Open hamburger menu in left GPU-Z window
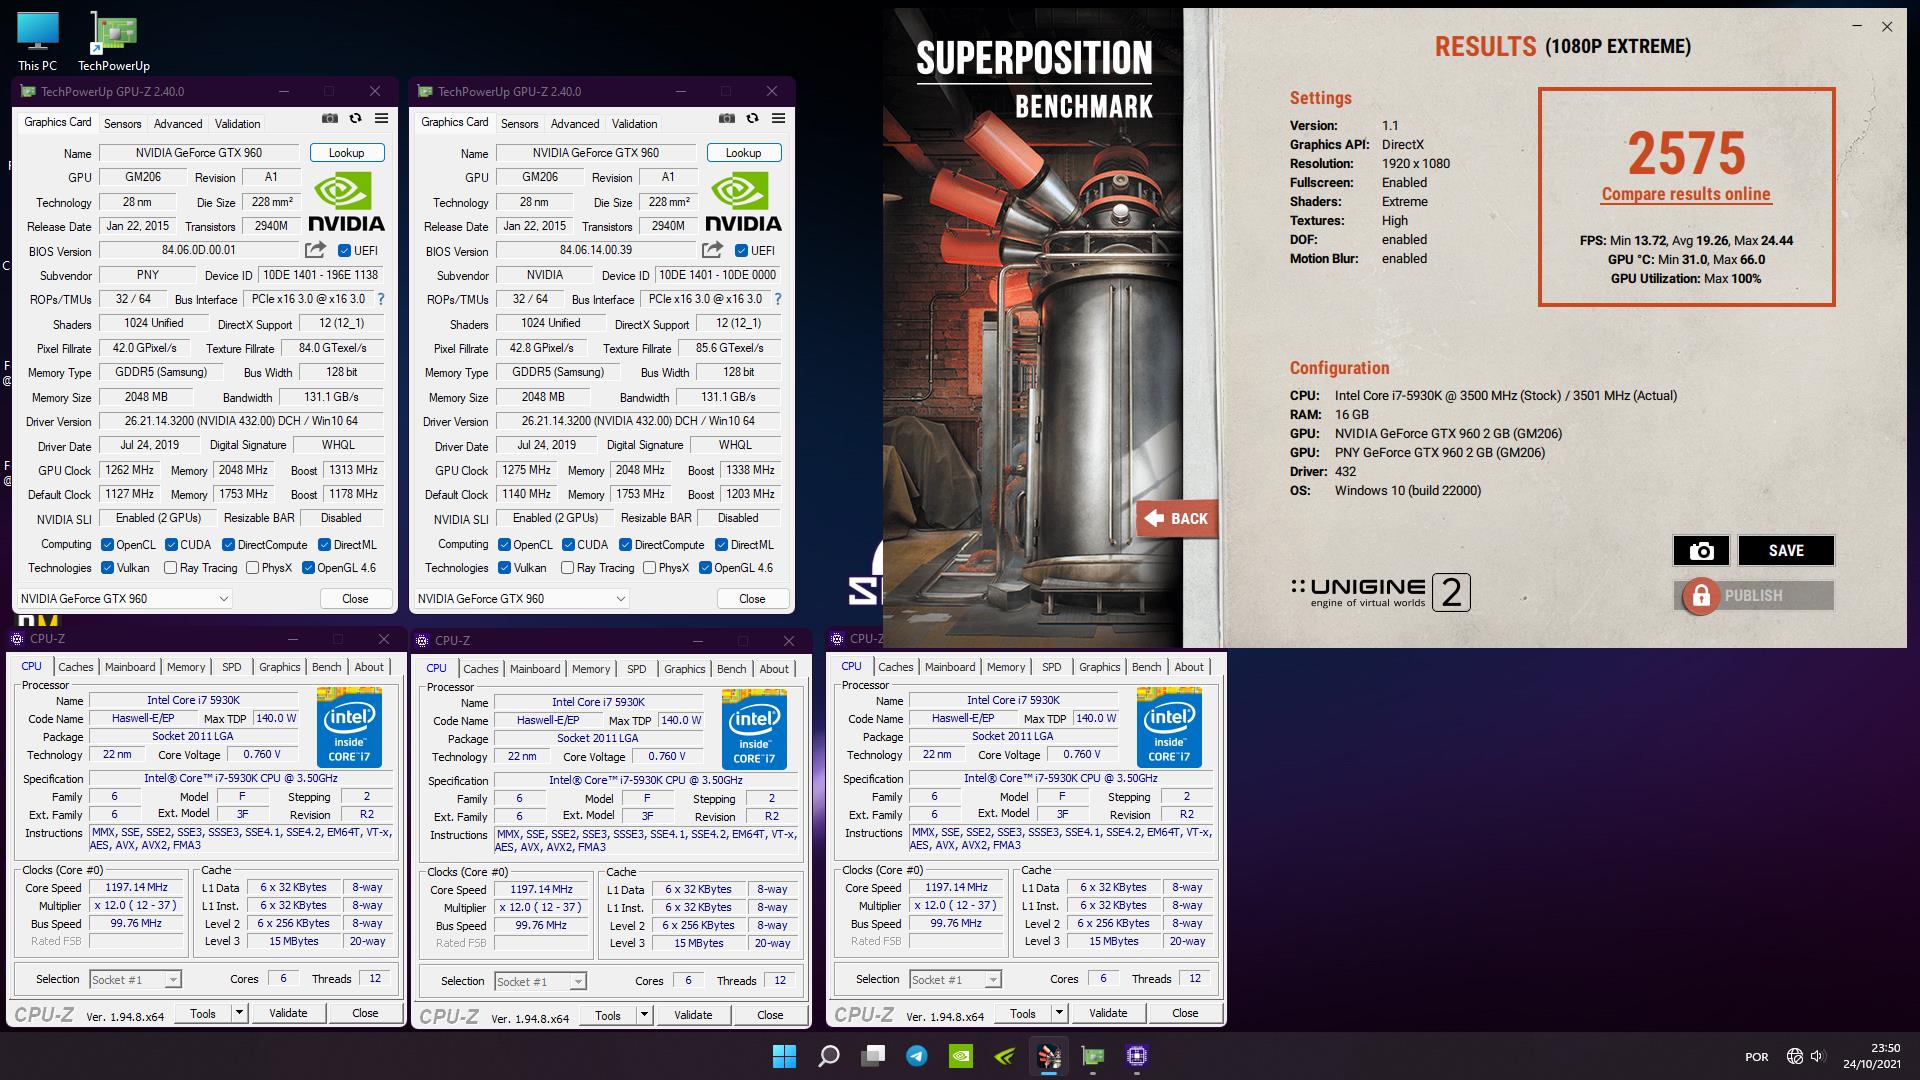This screenshot has width=1920, height=1080. (381, 118)
